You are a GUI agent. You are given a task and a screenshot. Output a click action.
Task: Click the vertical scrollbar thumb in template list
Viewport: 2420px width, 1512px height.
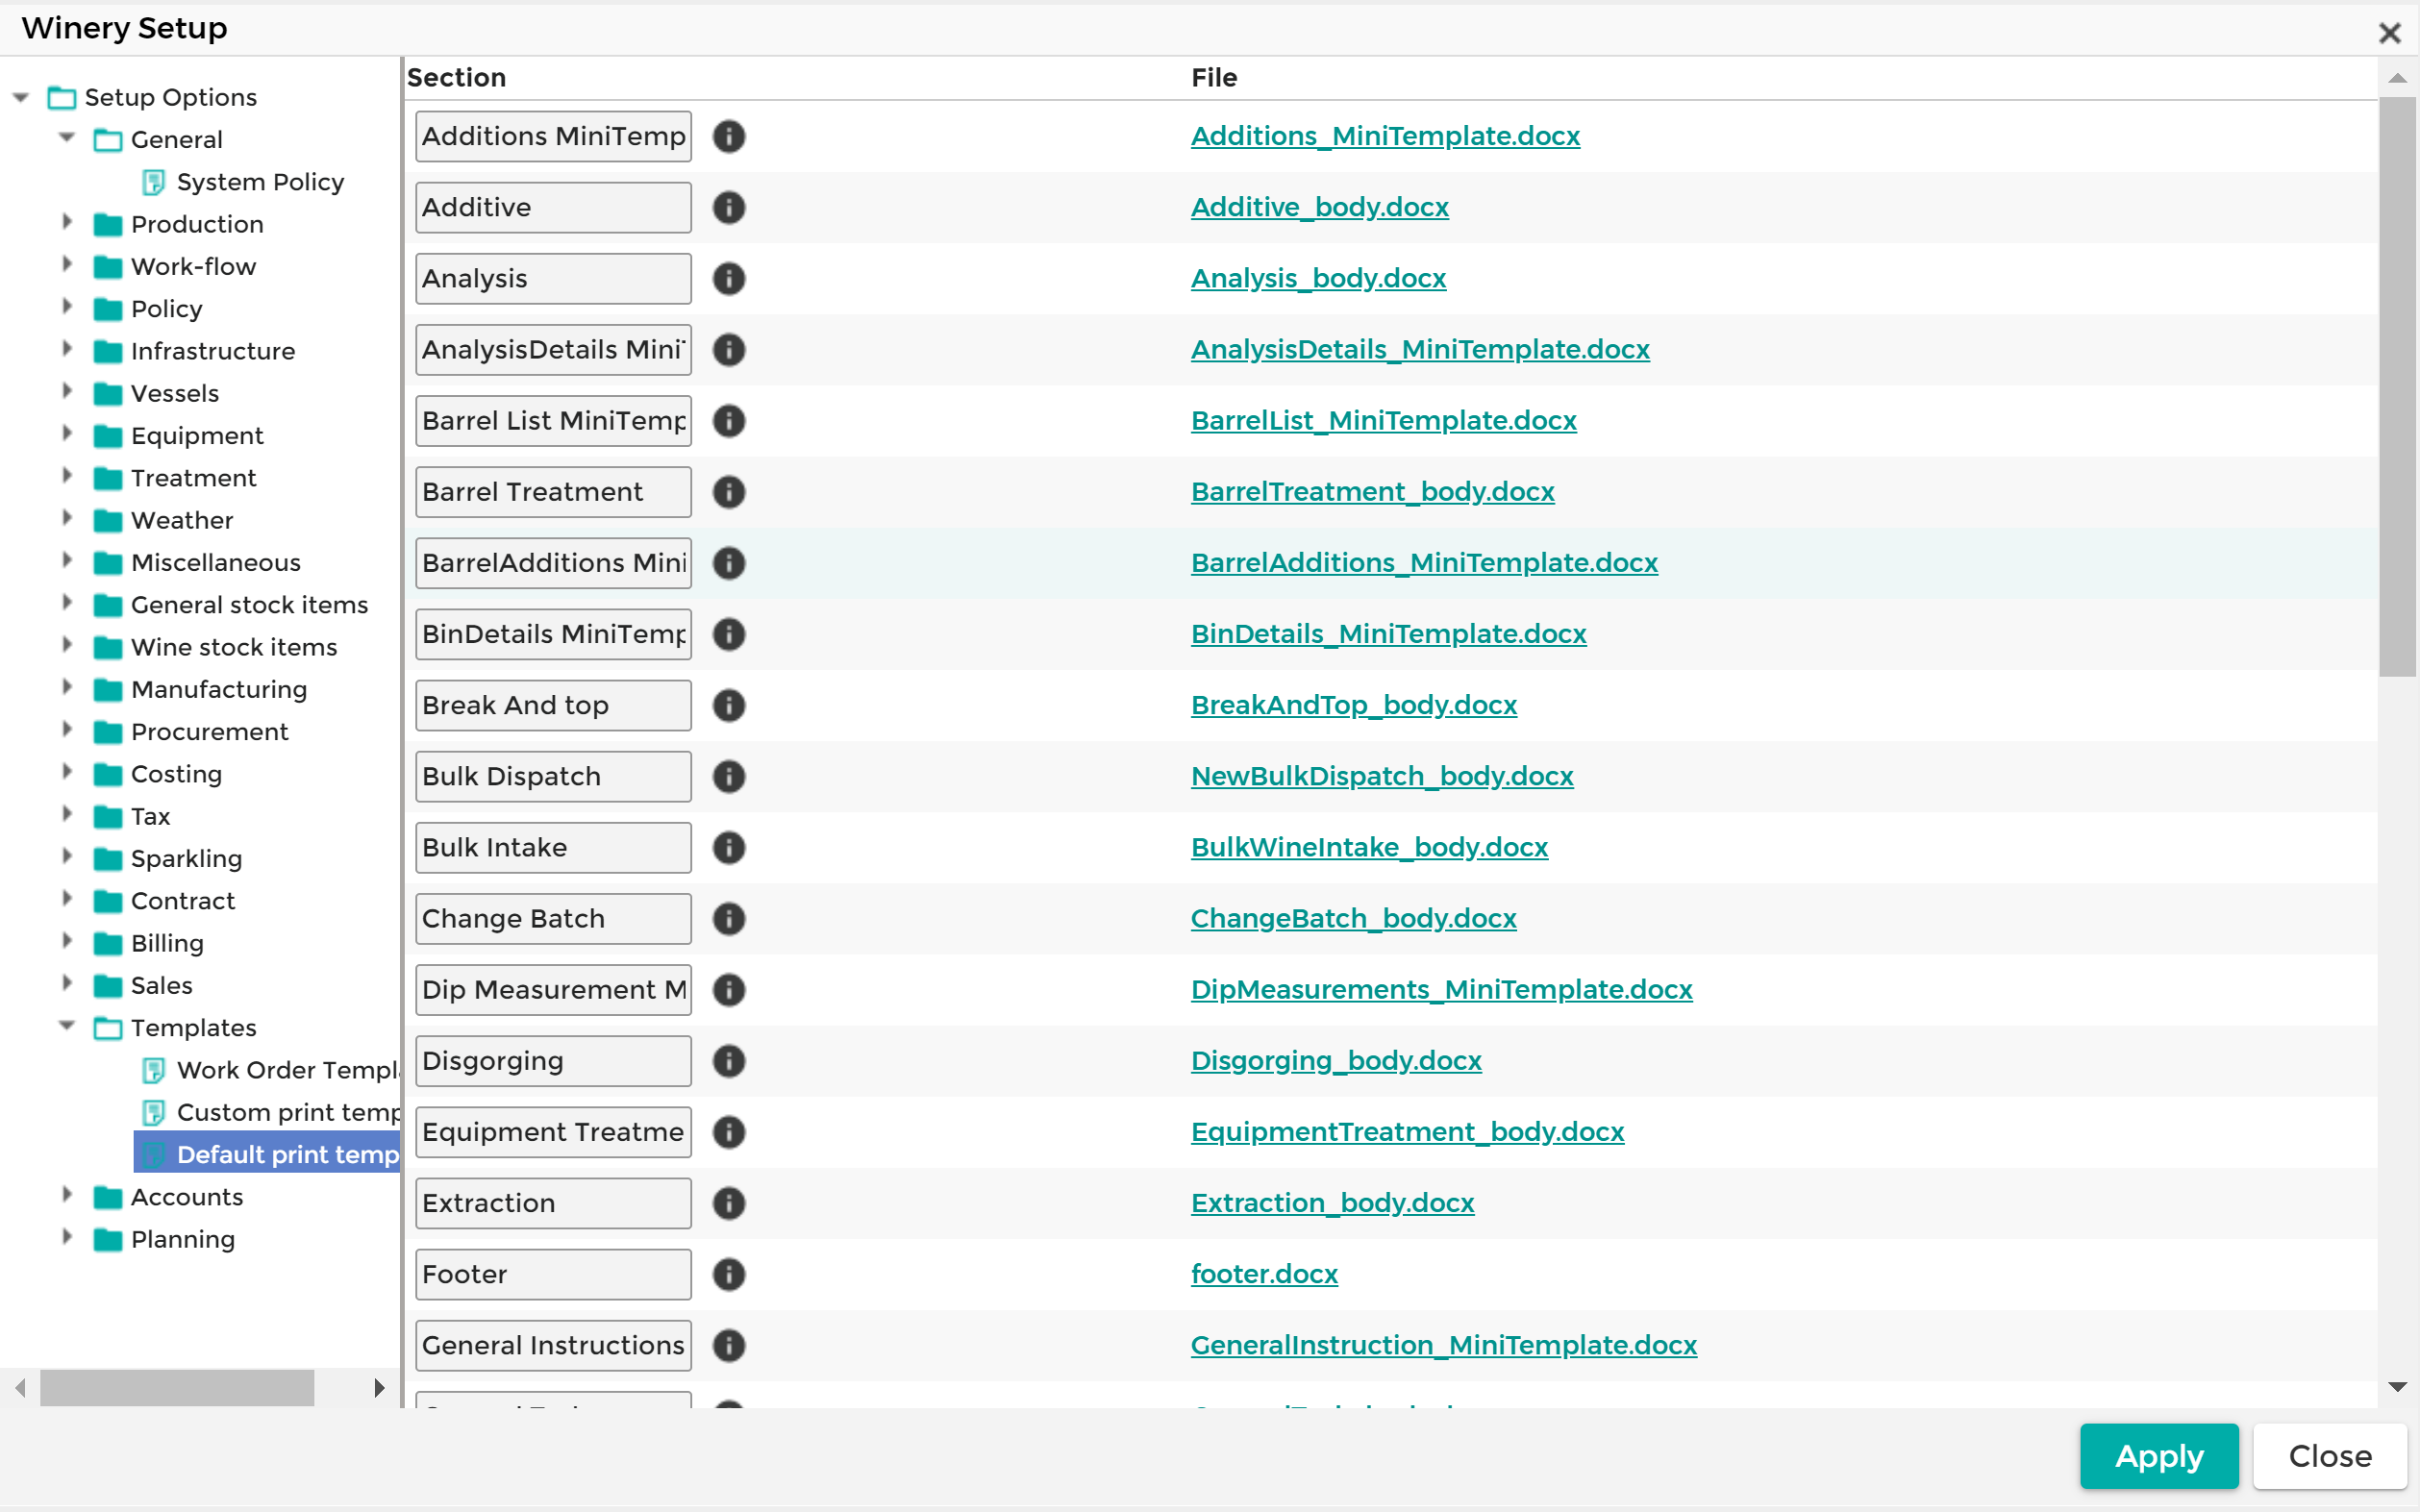[2397, 388]
